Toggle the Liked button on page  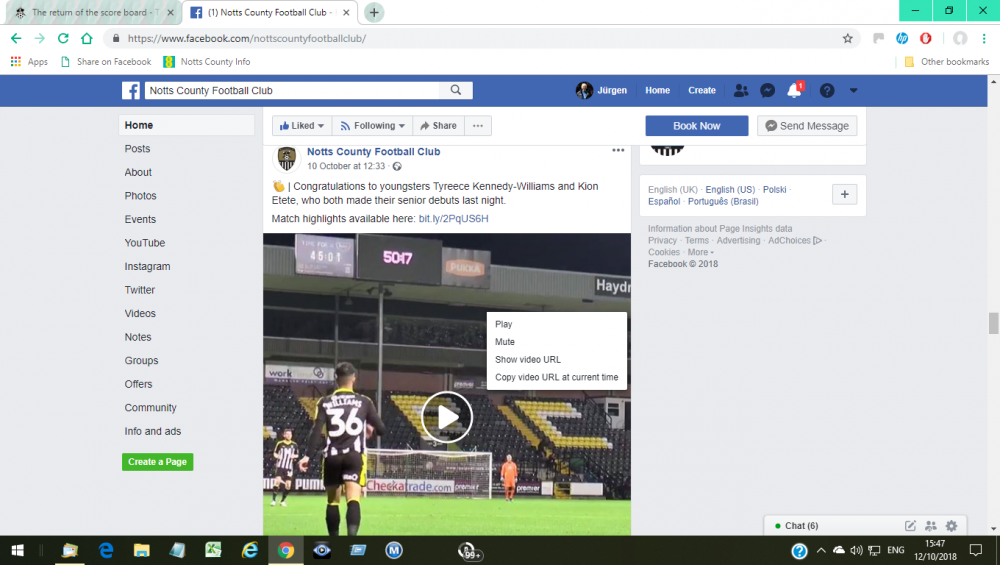pyautogui.click(x=302, y=126)
